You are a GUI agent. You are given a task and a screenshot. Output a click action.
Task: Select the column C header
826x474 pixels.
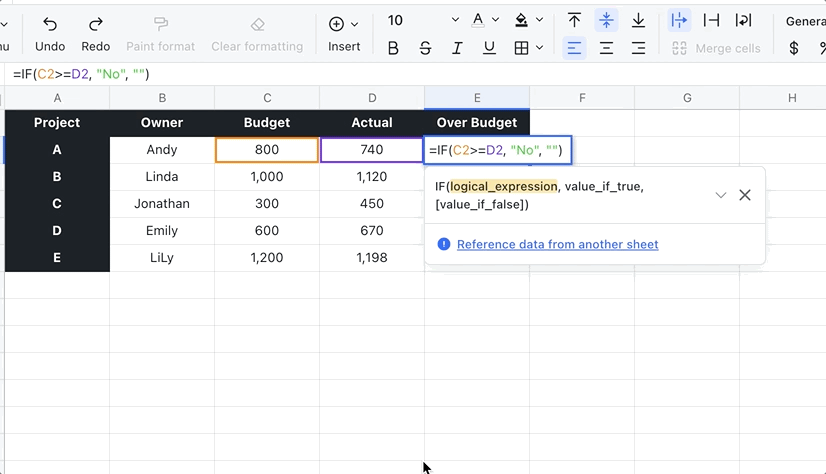pos(267,97)
